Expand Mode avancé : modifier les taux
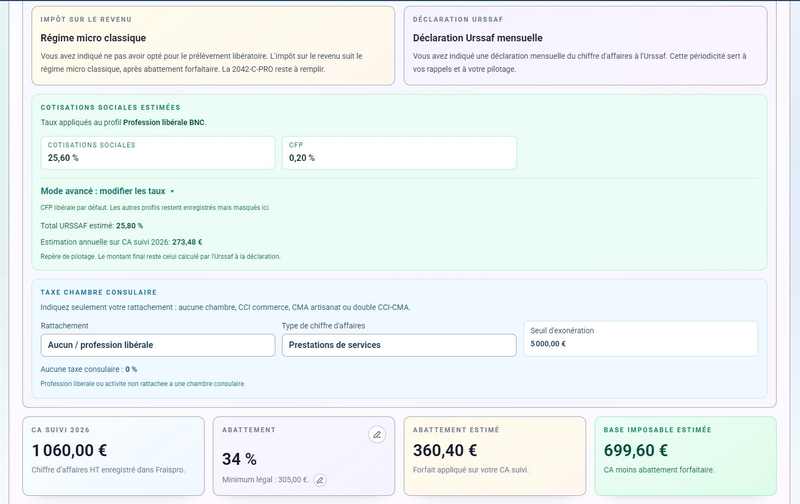Image resolution: width=800 pixels, height=504 pixels. click(x=108, y=191)
